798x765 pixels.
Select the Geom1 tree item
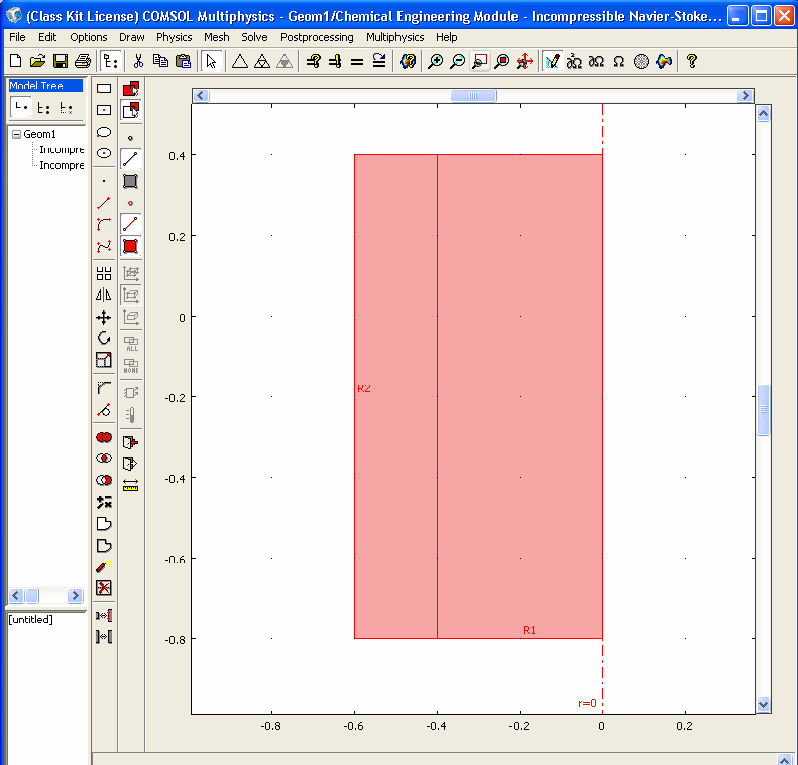(x=39, y=134)
